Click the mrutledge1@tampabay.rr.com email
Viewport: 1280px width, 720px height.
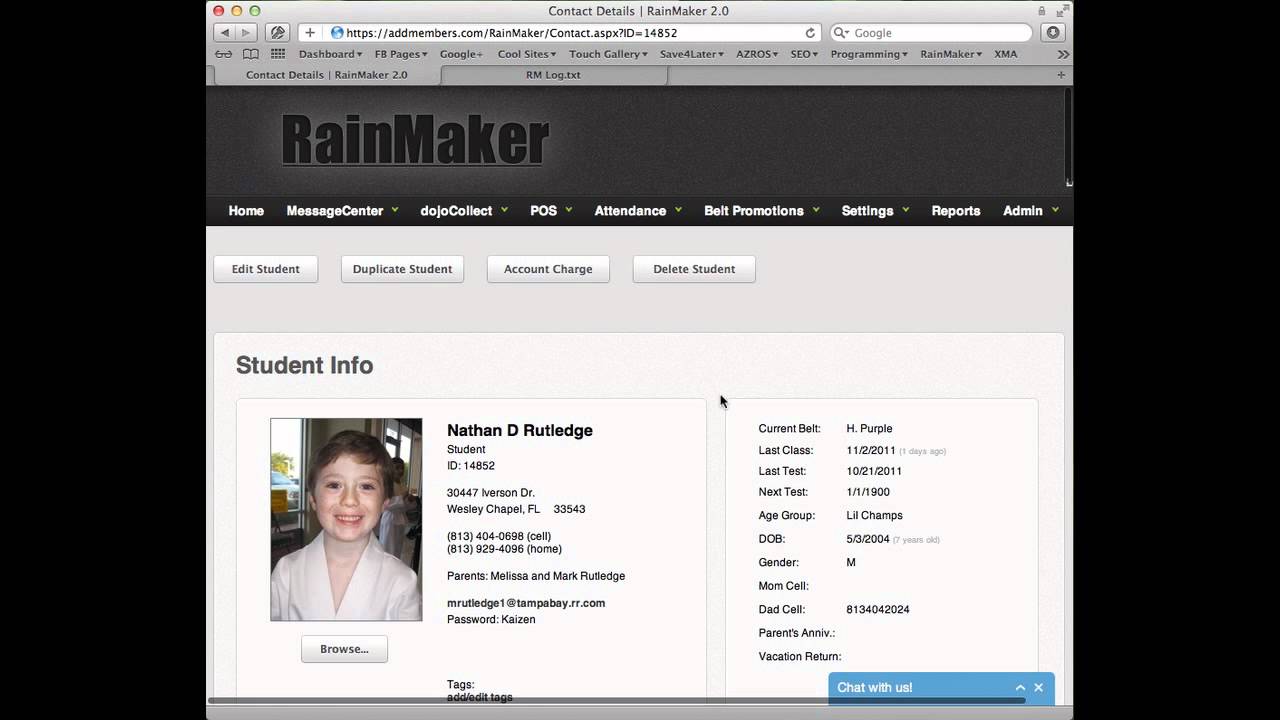(526, 603)
